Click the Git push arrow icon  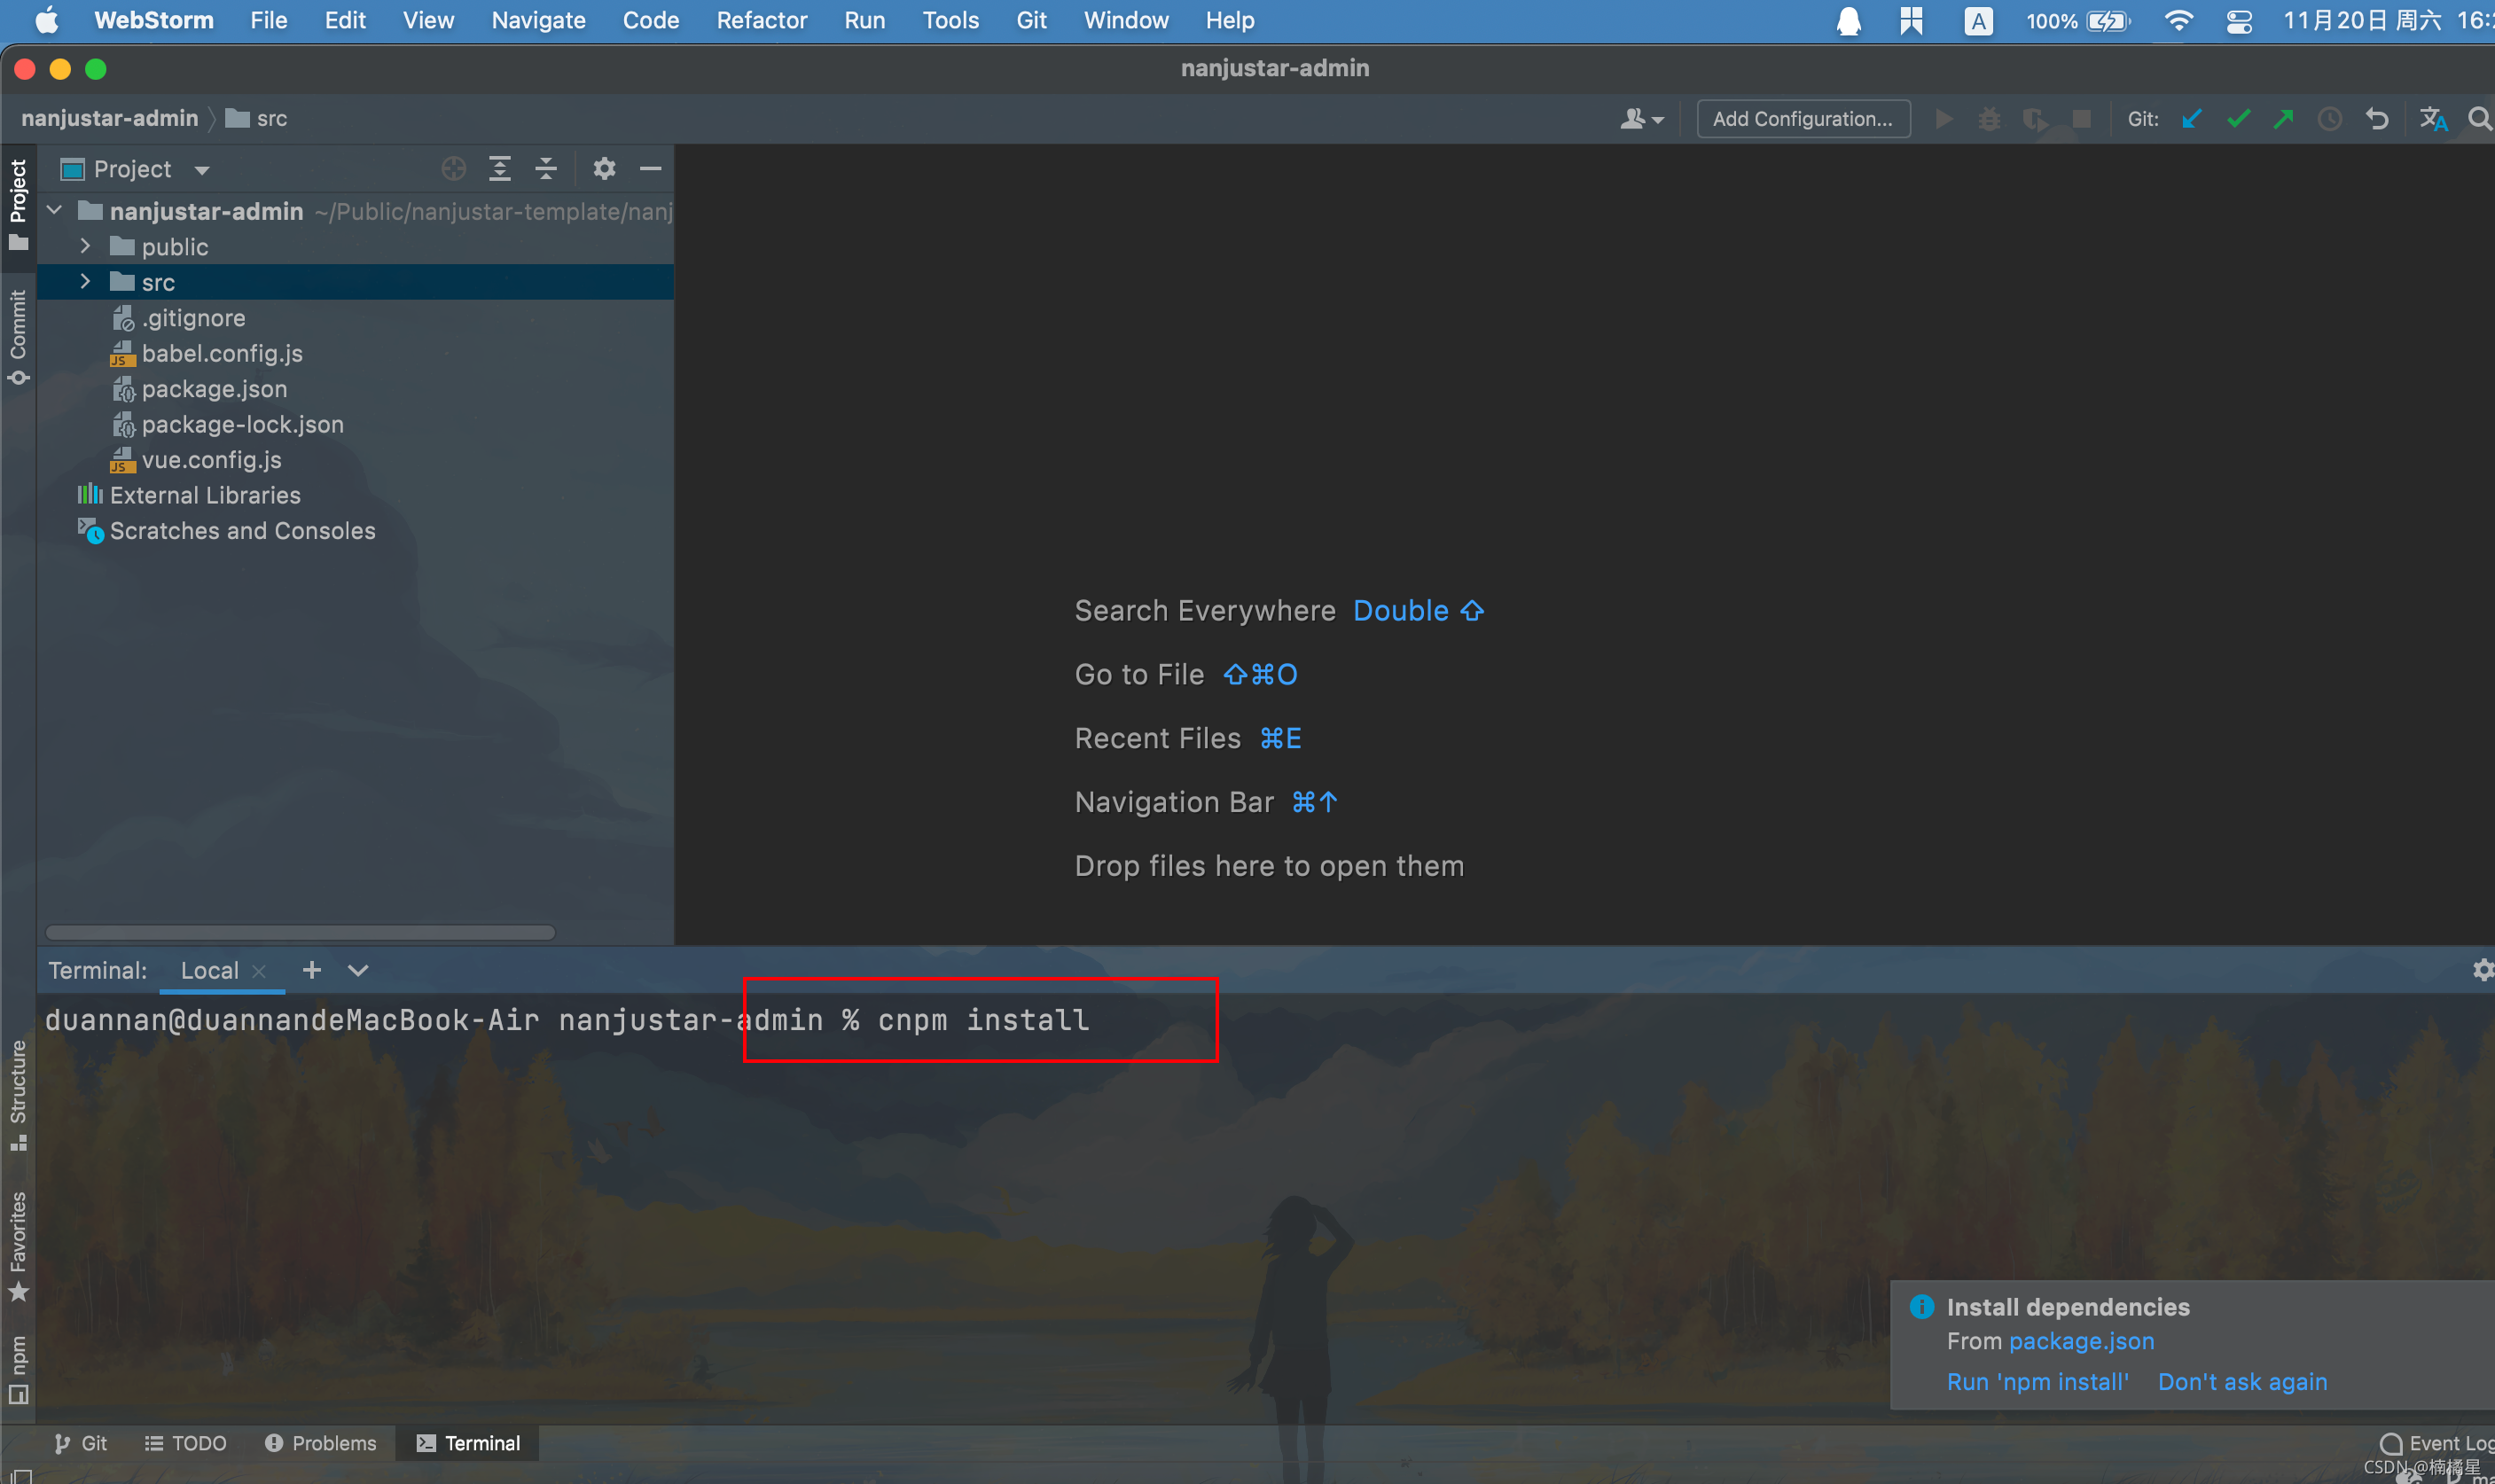2283,119
